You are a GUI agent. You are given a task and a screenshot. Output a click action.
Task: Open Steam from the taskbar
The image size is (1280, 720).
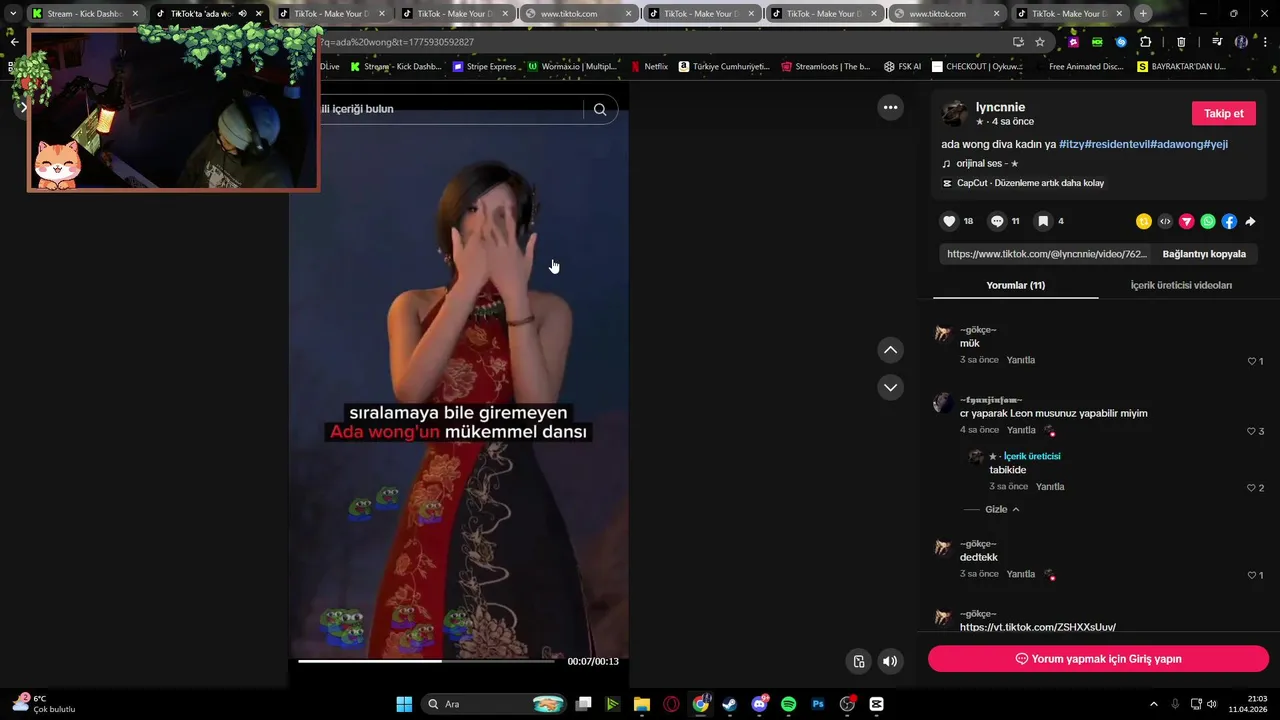729,704
